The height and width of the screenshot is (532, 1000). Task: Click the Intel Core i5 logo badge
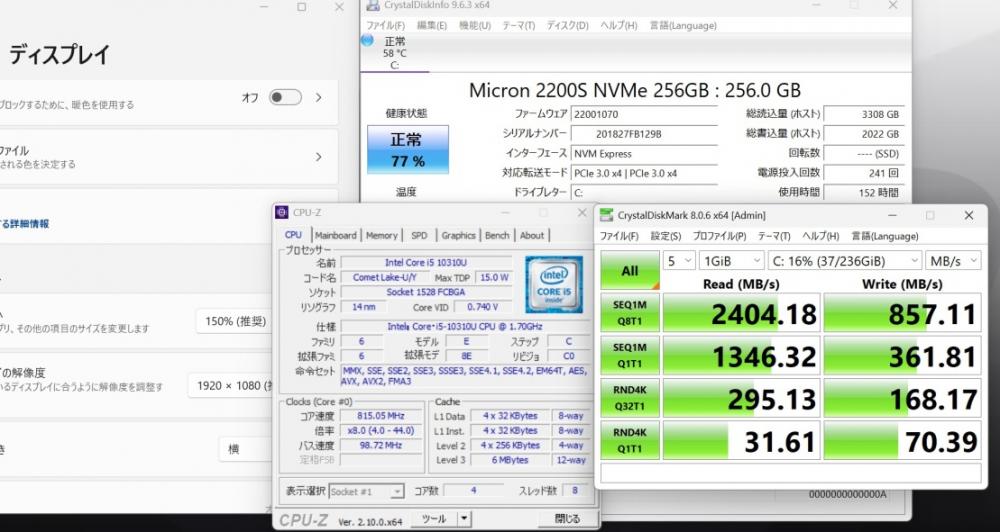pos(554,284)
